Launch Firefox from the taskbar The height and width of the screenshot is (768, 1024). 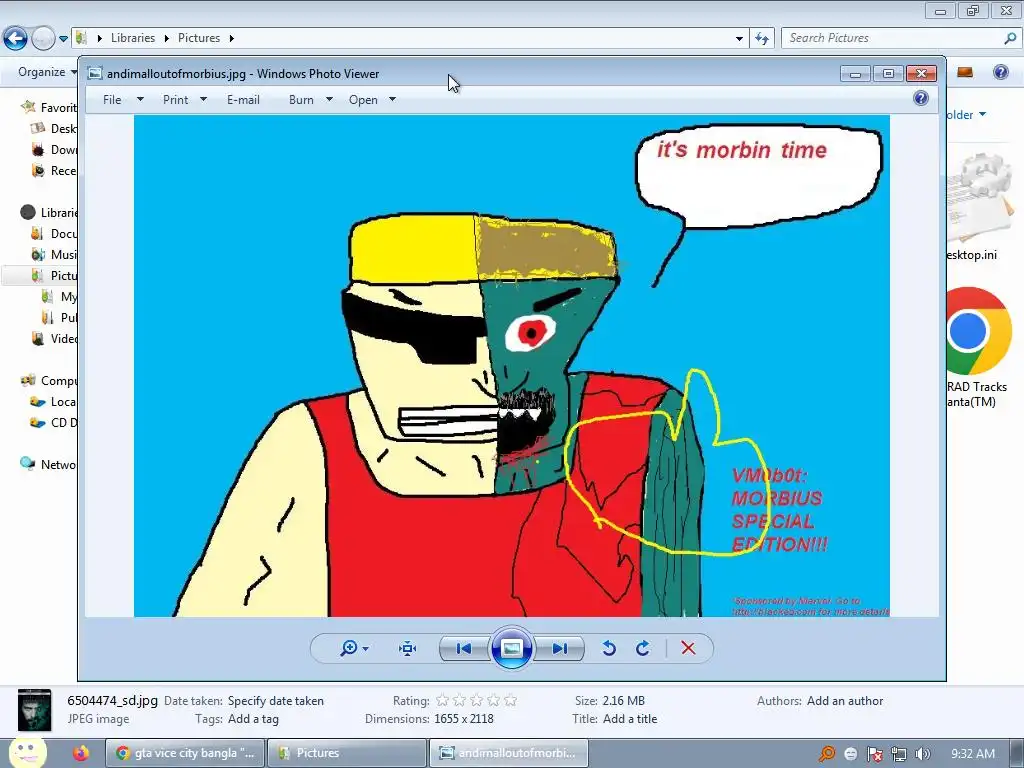[81, 753]
